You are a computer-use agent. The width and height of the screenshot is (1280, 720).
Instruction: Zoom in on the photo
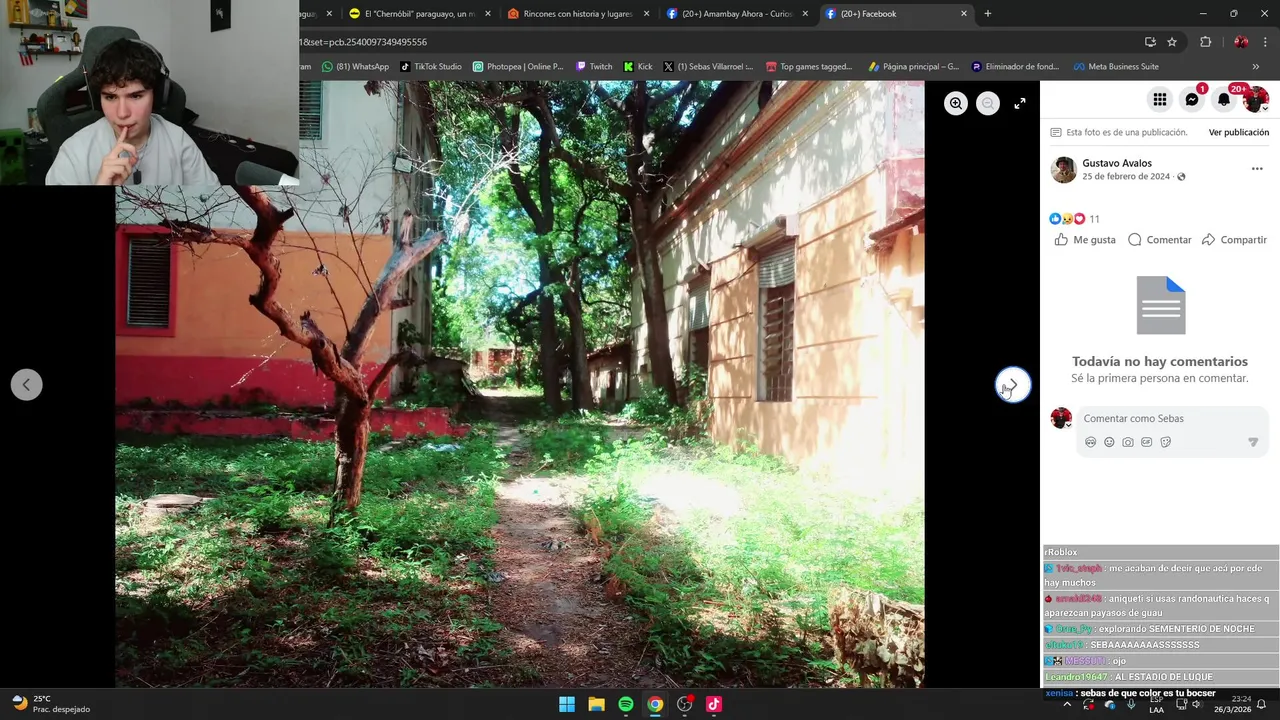pos(956,103)
